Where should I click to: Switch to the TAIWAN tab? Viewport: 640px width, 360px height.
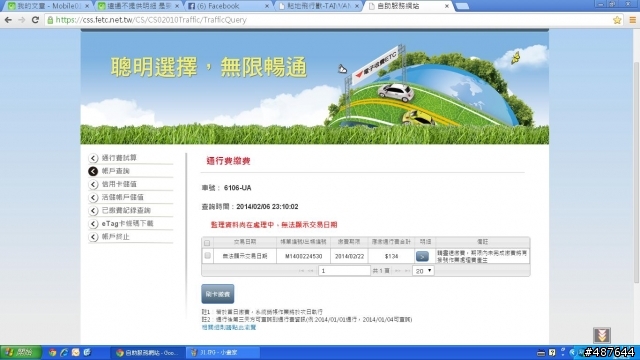point(318,6)
